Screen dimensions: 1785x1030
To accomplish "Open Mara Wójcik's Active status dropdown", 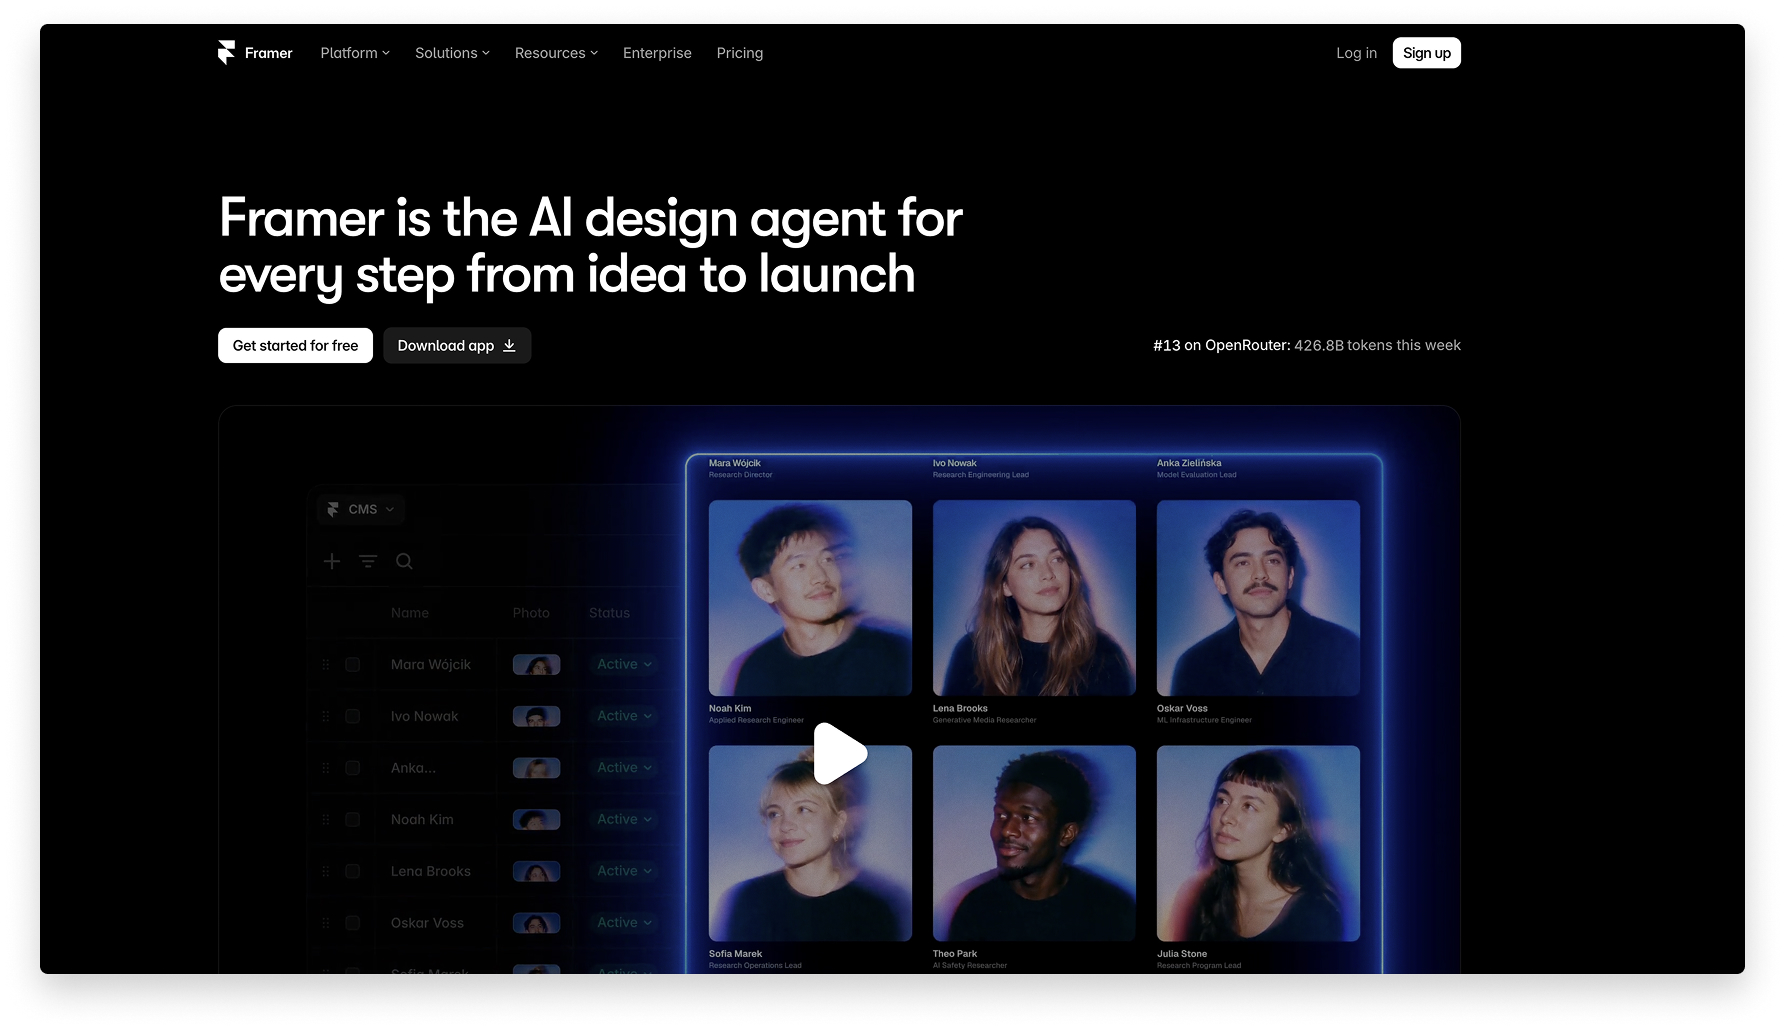I will coord(624,664).
